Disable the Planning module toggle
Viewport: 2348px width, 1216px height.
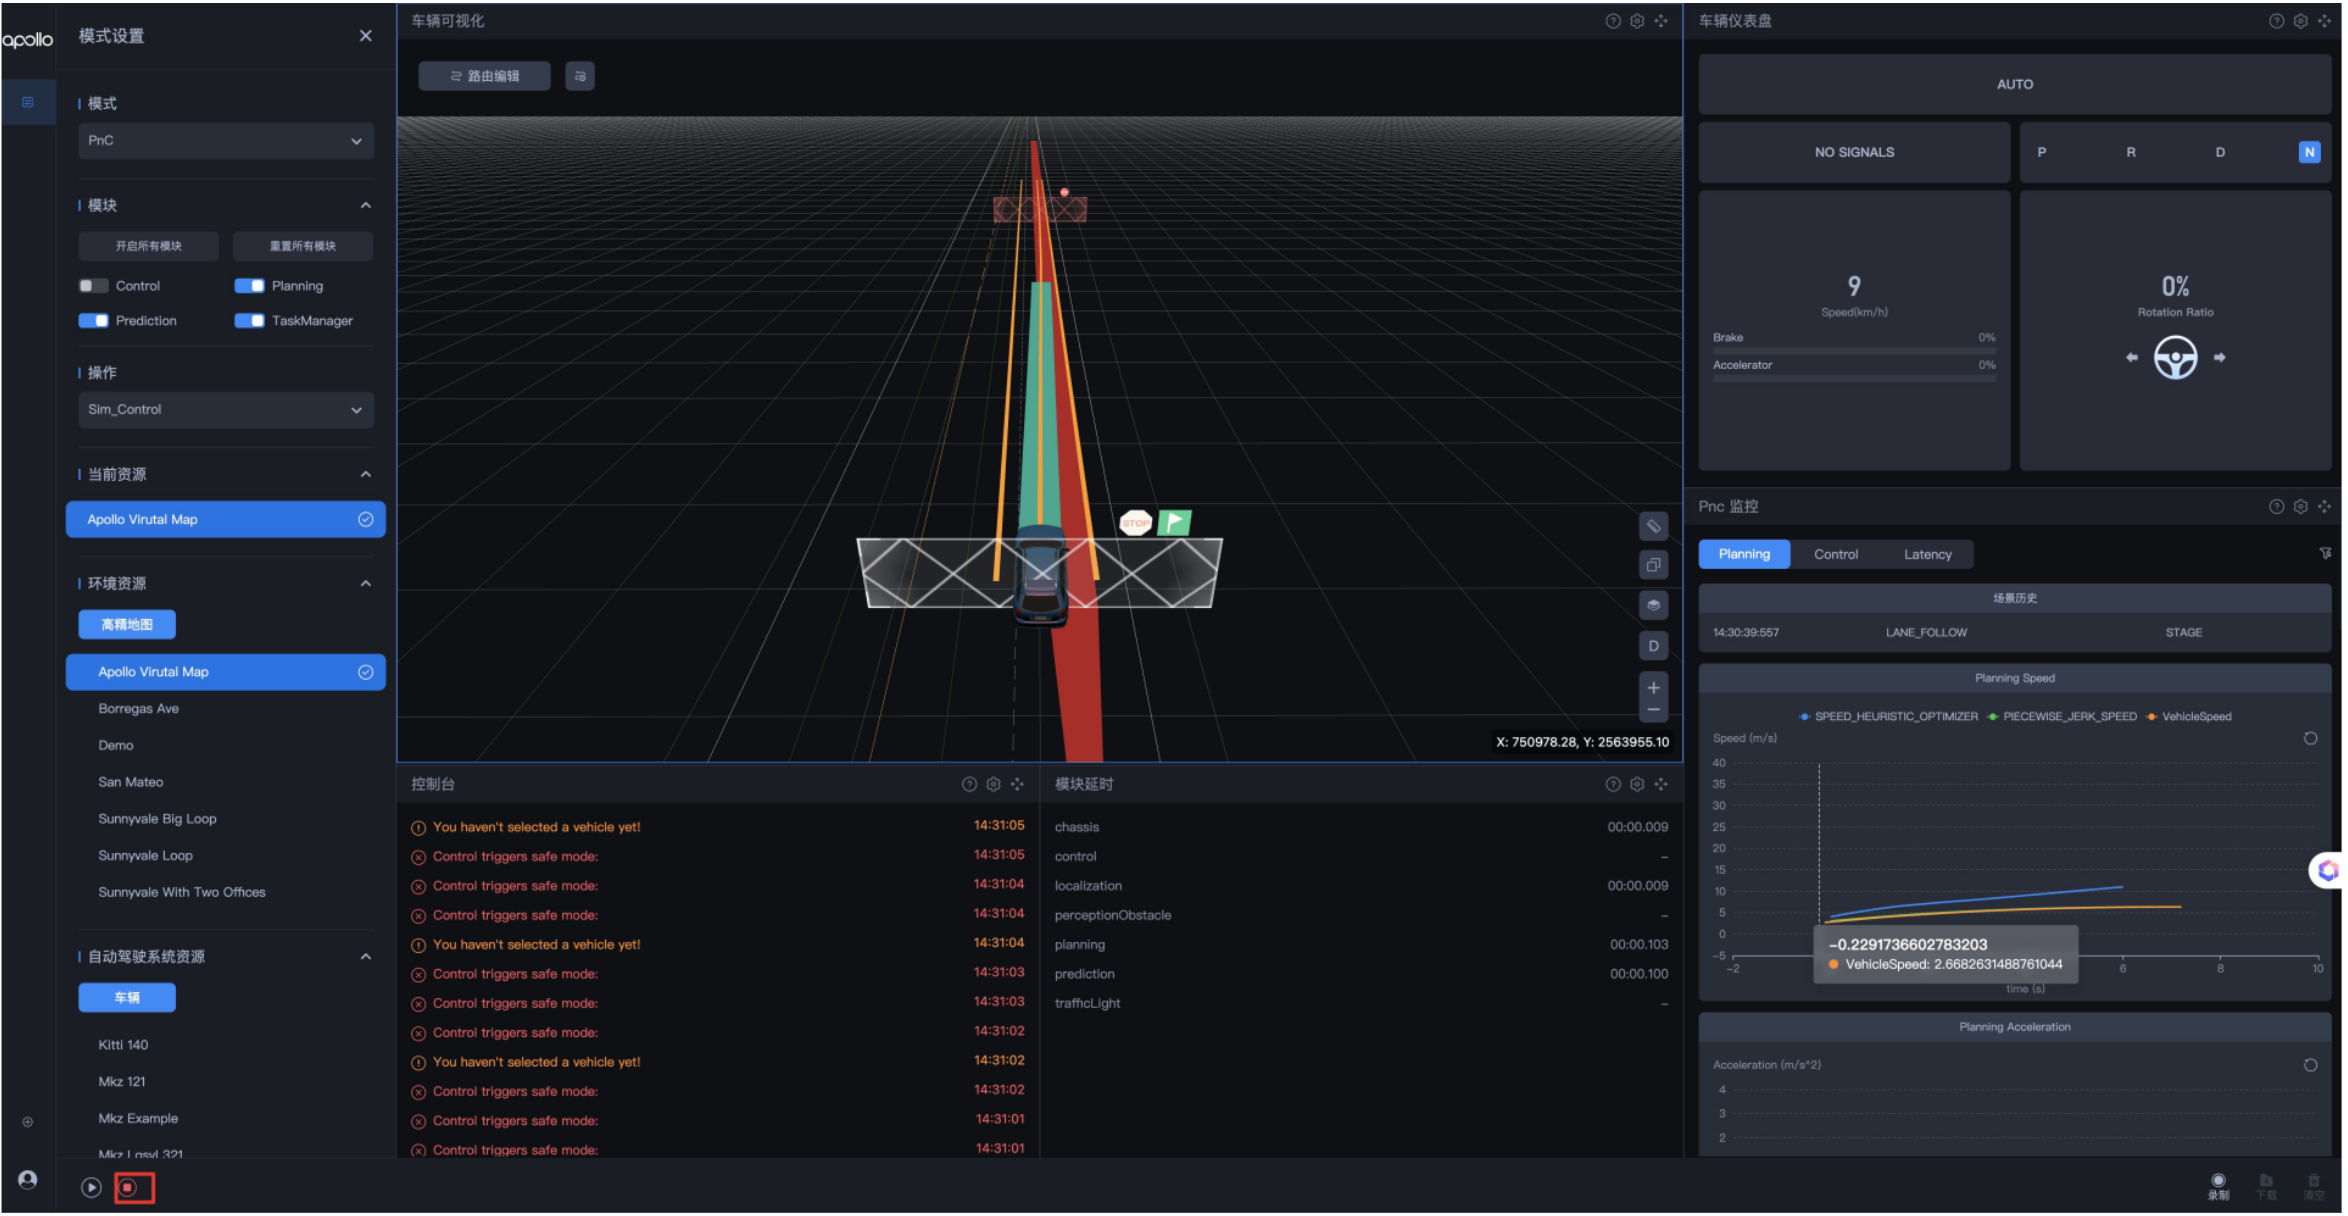[x=250, y=286]
